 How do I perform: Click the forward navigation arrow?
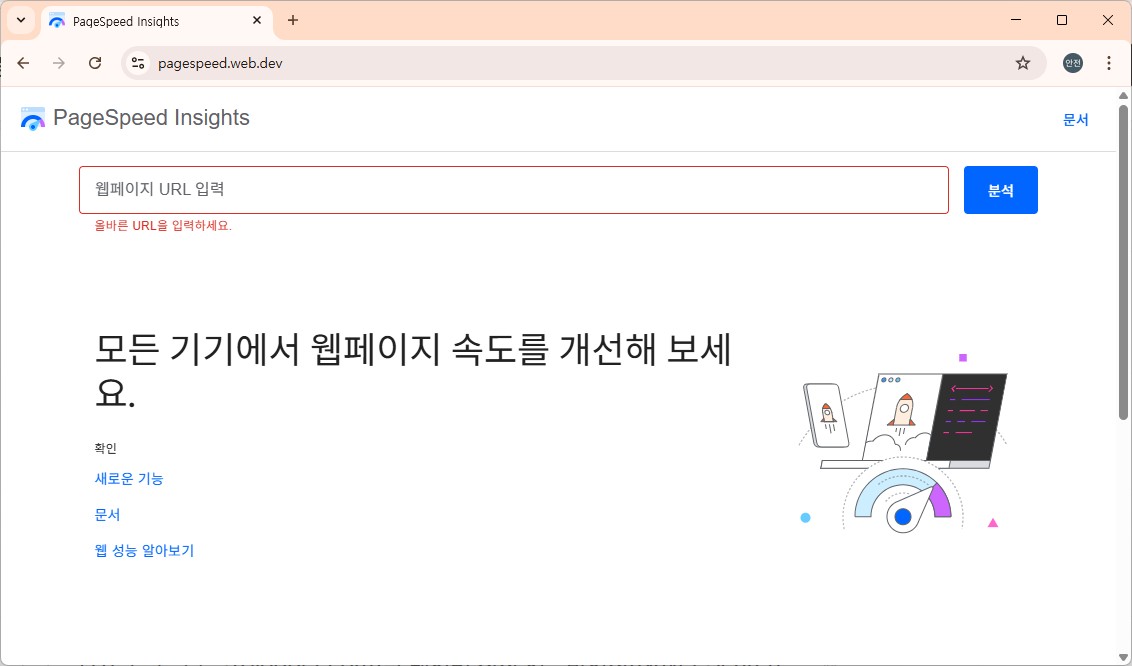pyautogui.click(x=58, y=62)
